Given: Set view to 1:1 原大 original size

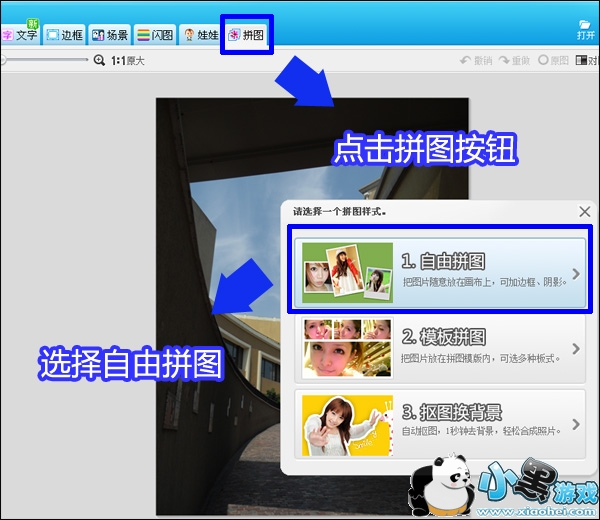Looking at the screenshot, I should coord(127,61).
